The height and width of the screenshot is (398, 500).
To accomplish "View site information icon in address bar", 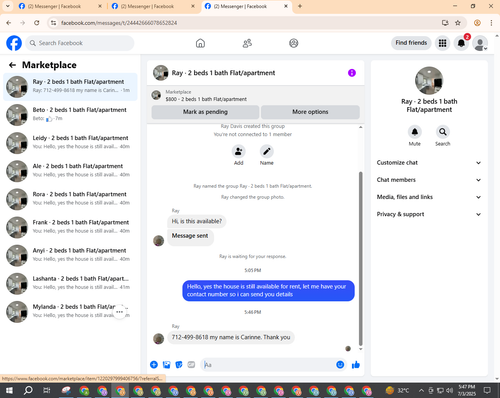I will pyautogui.click(x=53, y=23).
